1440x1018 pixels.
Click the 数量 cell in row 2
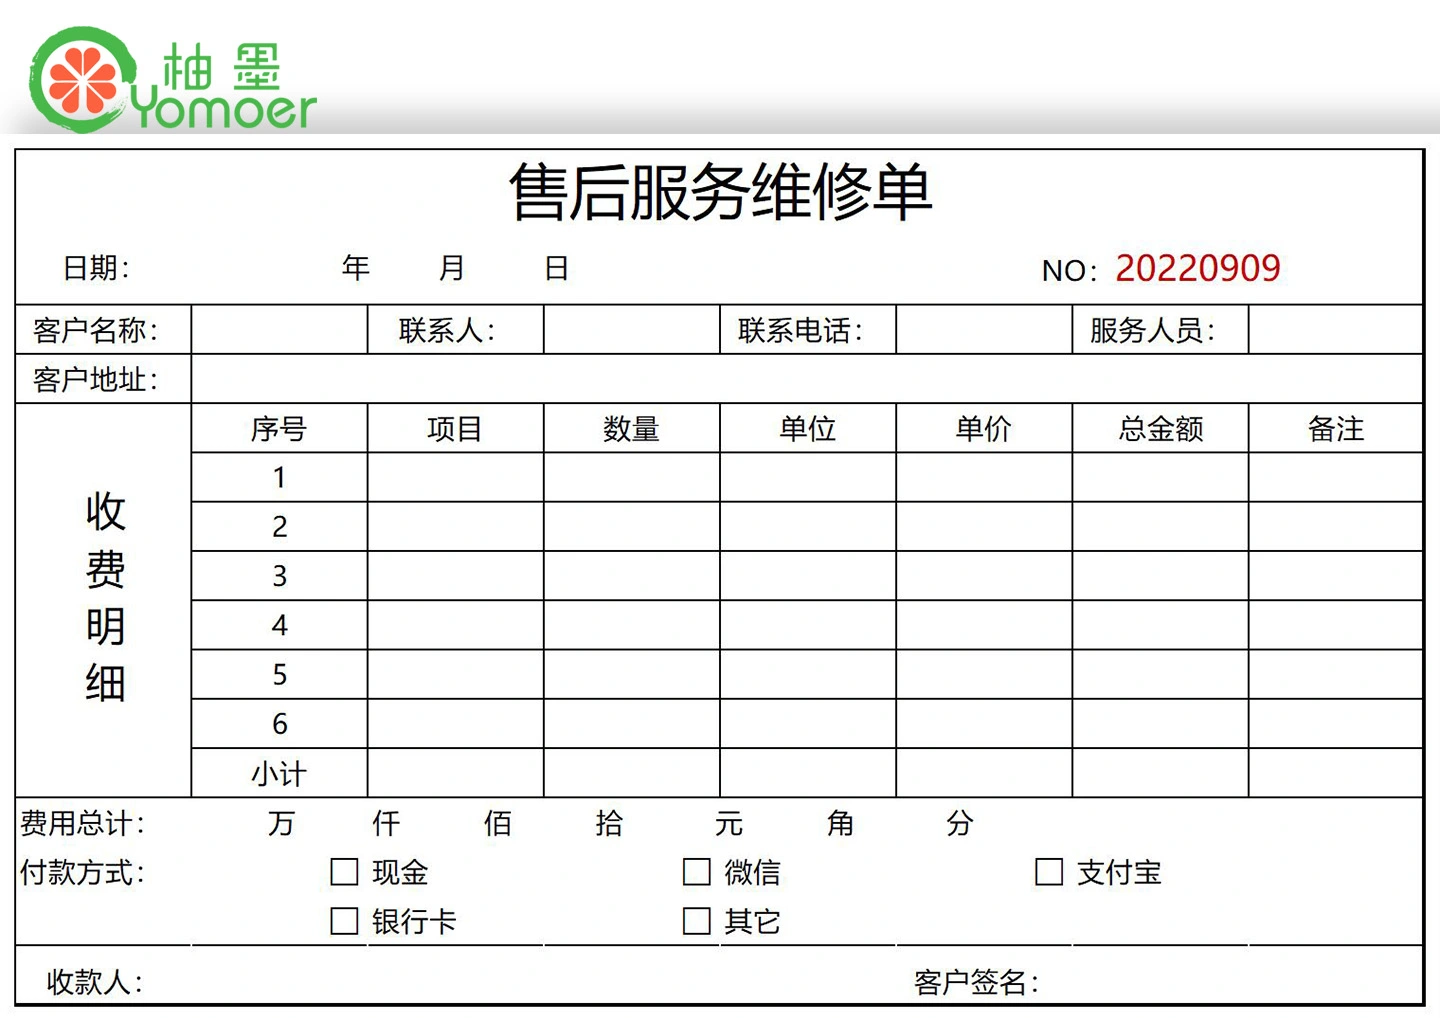pos(631,526)
